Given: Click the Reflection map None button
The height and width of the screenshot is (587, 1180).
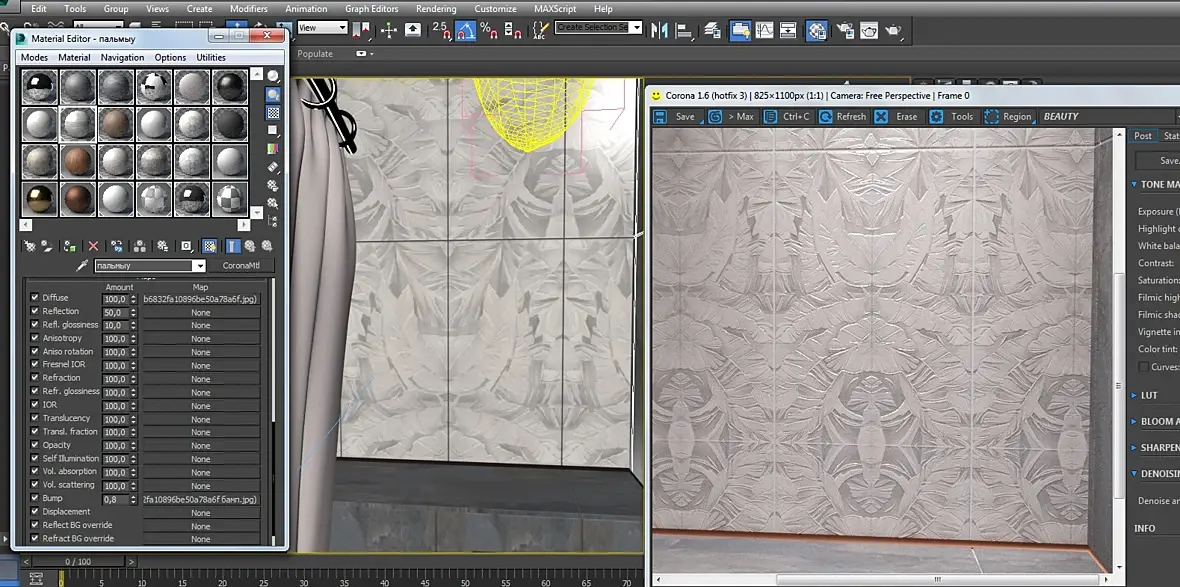Looking at the screenshot, I should [x=201, y=312].
